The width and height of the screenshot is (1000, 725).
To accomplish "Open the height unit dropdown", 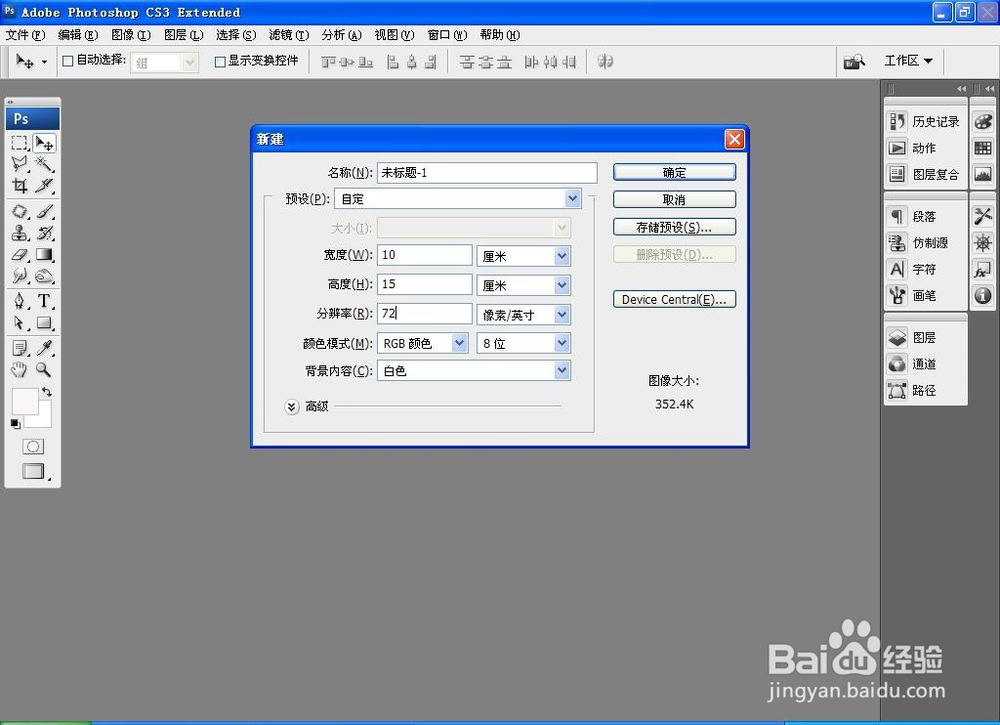I will coord(524,285).
